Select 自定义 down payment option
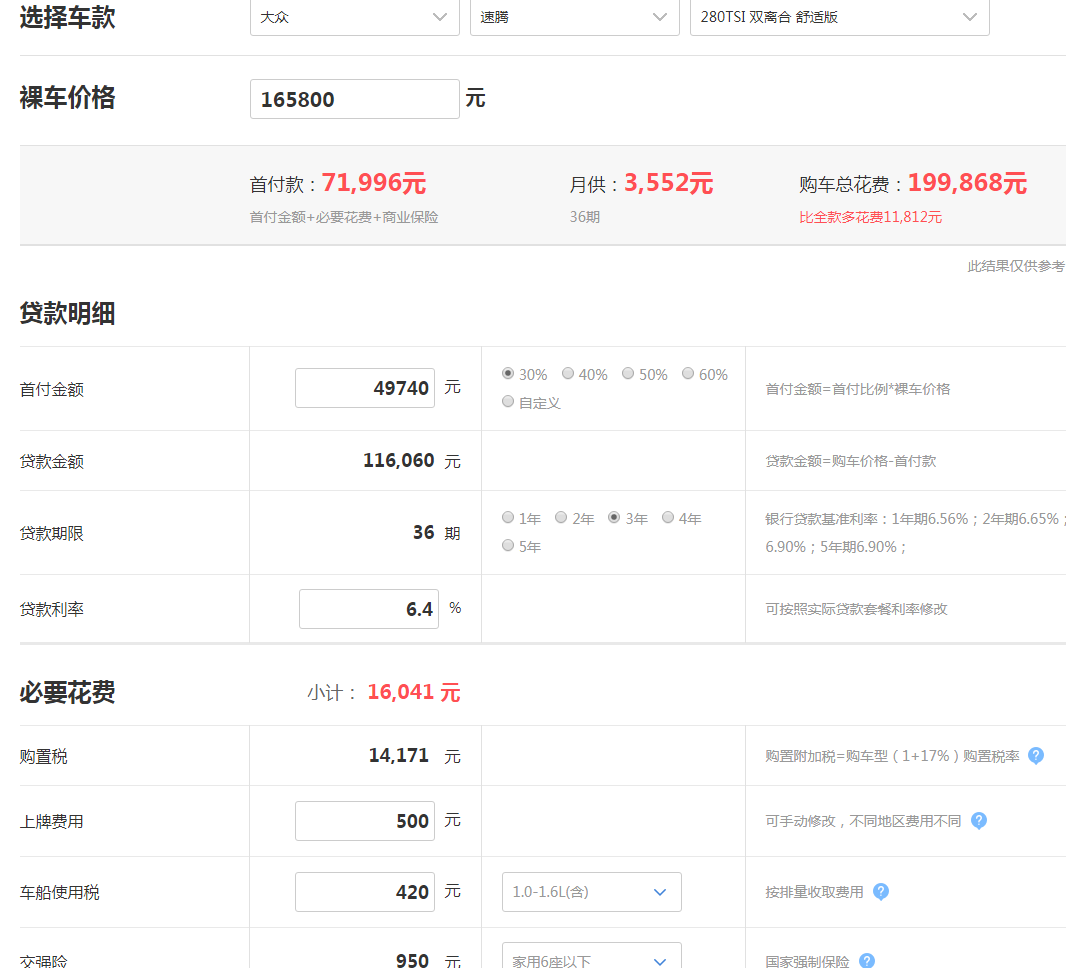The image size is (1066, 968). click(x=508, y=402)
